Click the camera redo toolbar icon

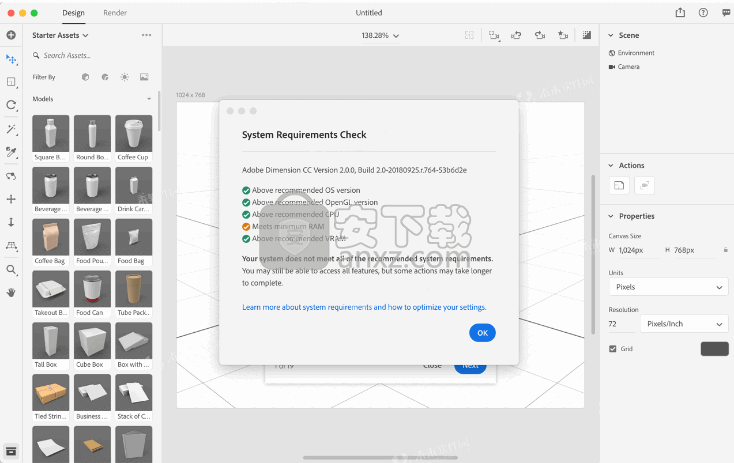540,35
